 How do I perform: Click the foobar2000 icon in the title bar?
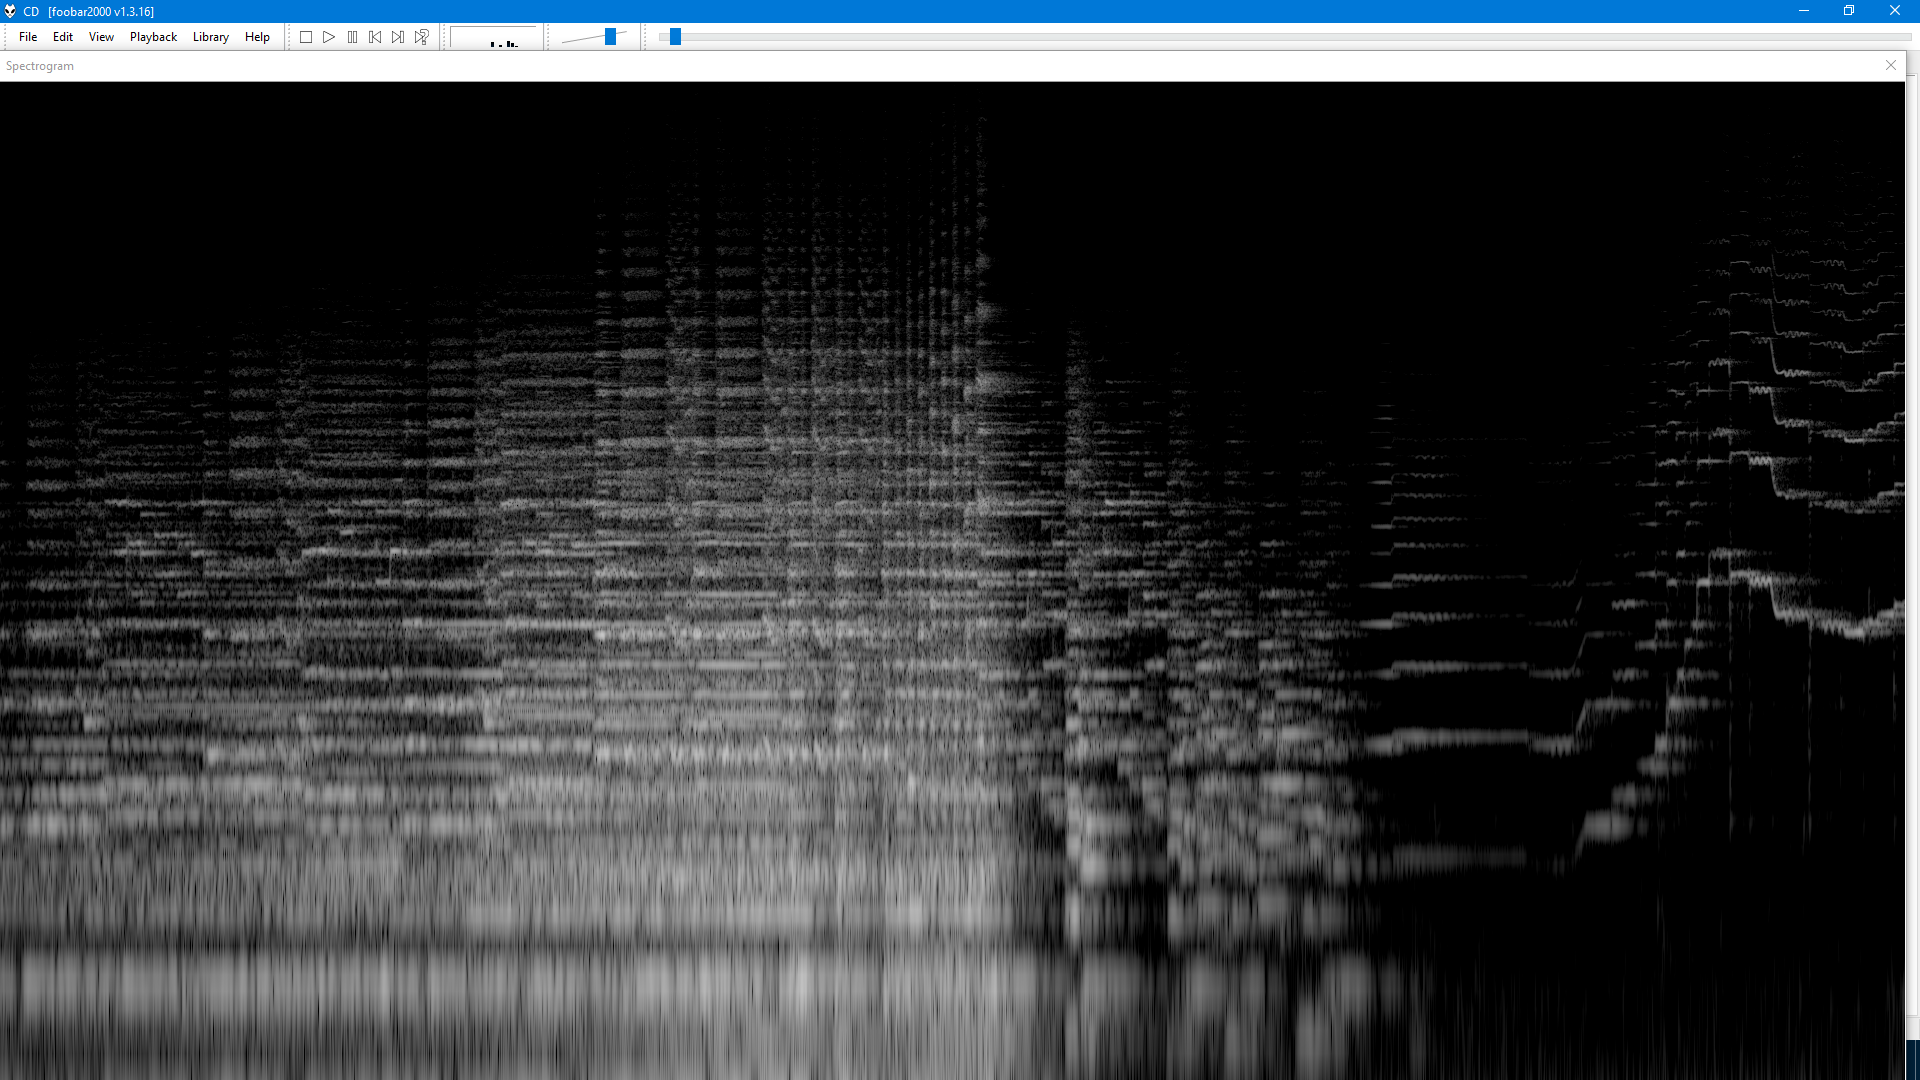click(10, 11)
